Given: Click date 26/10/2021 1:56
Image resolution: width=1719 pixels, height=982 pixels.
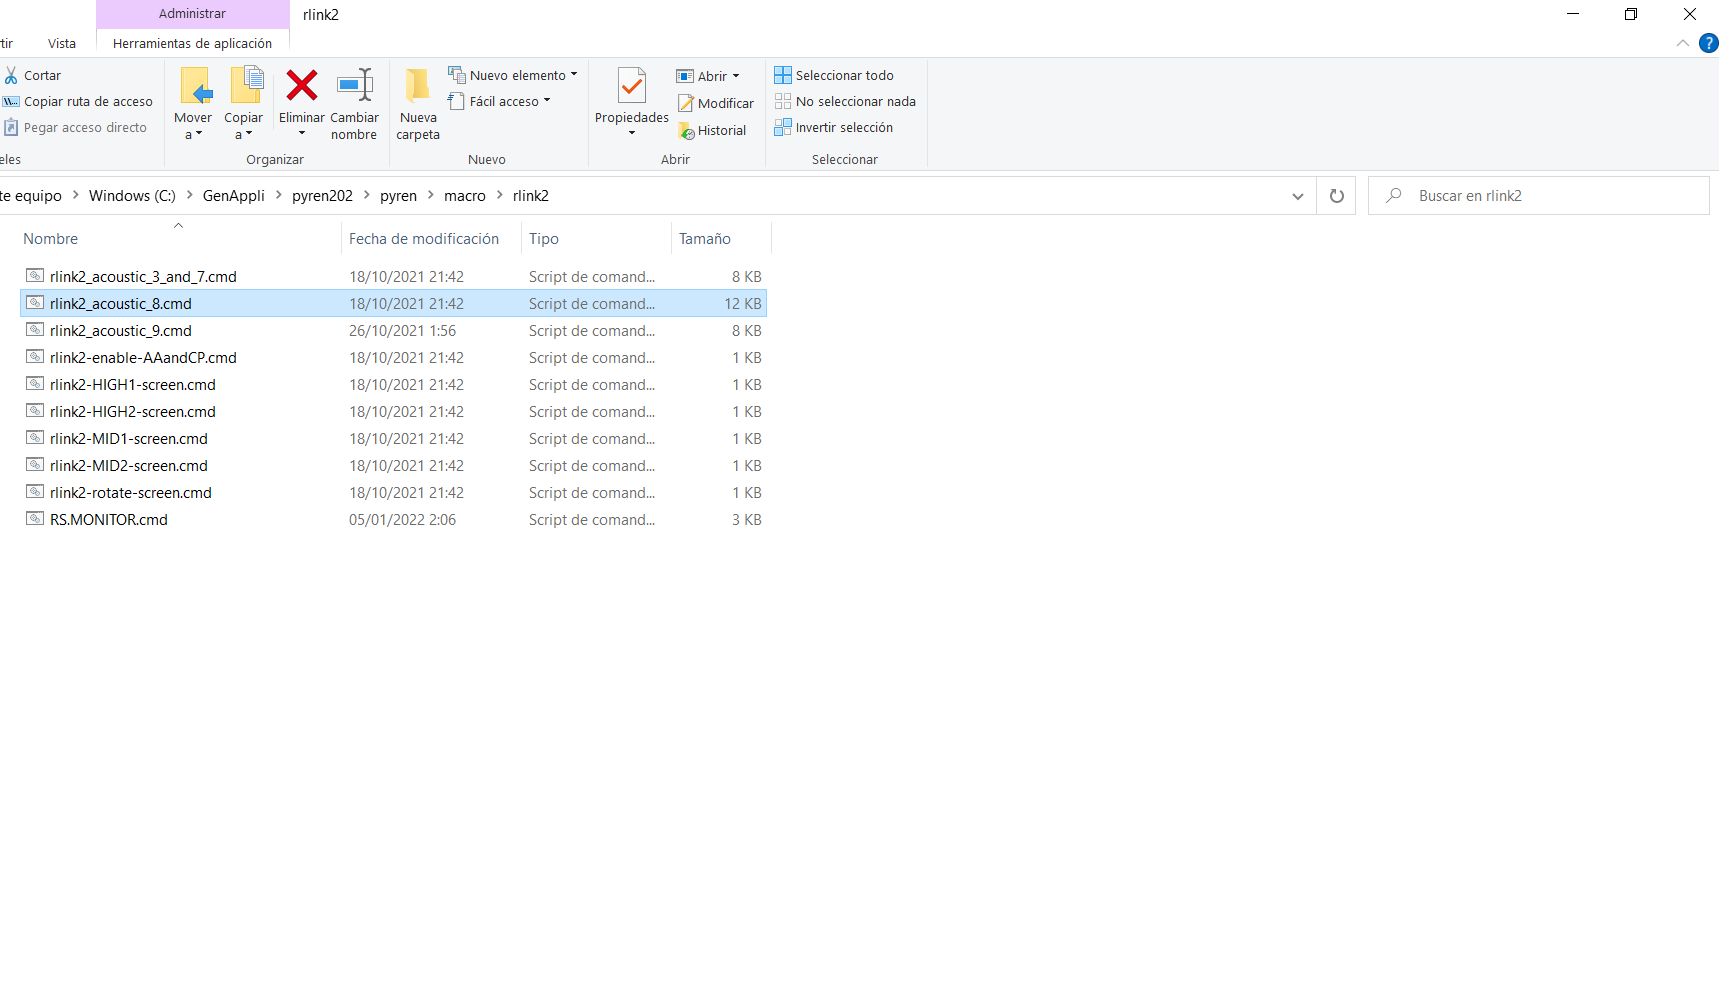Looking at the screenshot, I should pyautogui.click(x=402, y=330).
